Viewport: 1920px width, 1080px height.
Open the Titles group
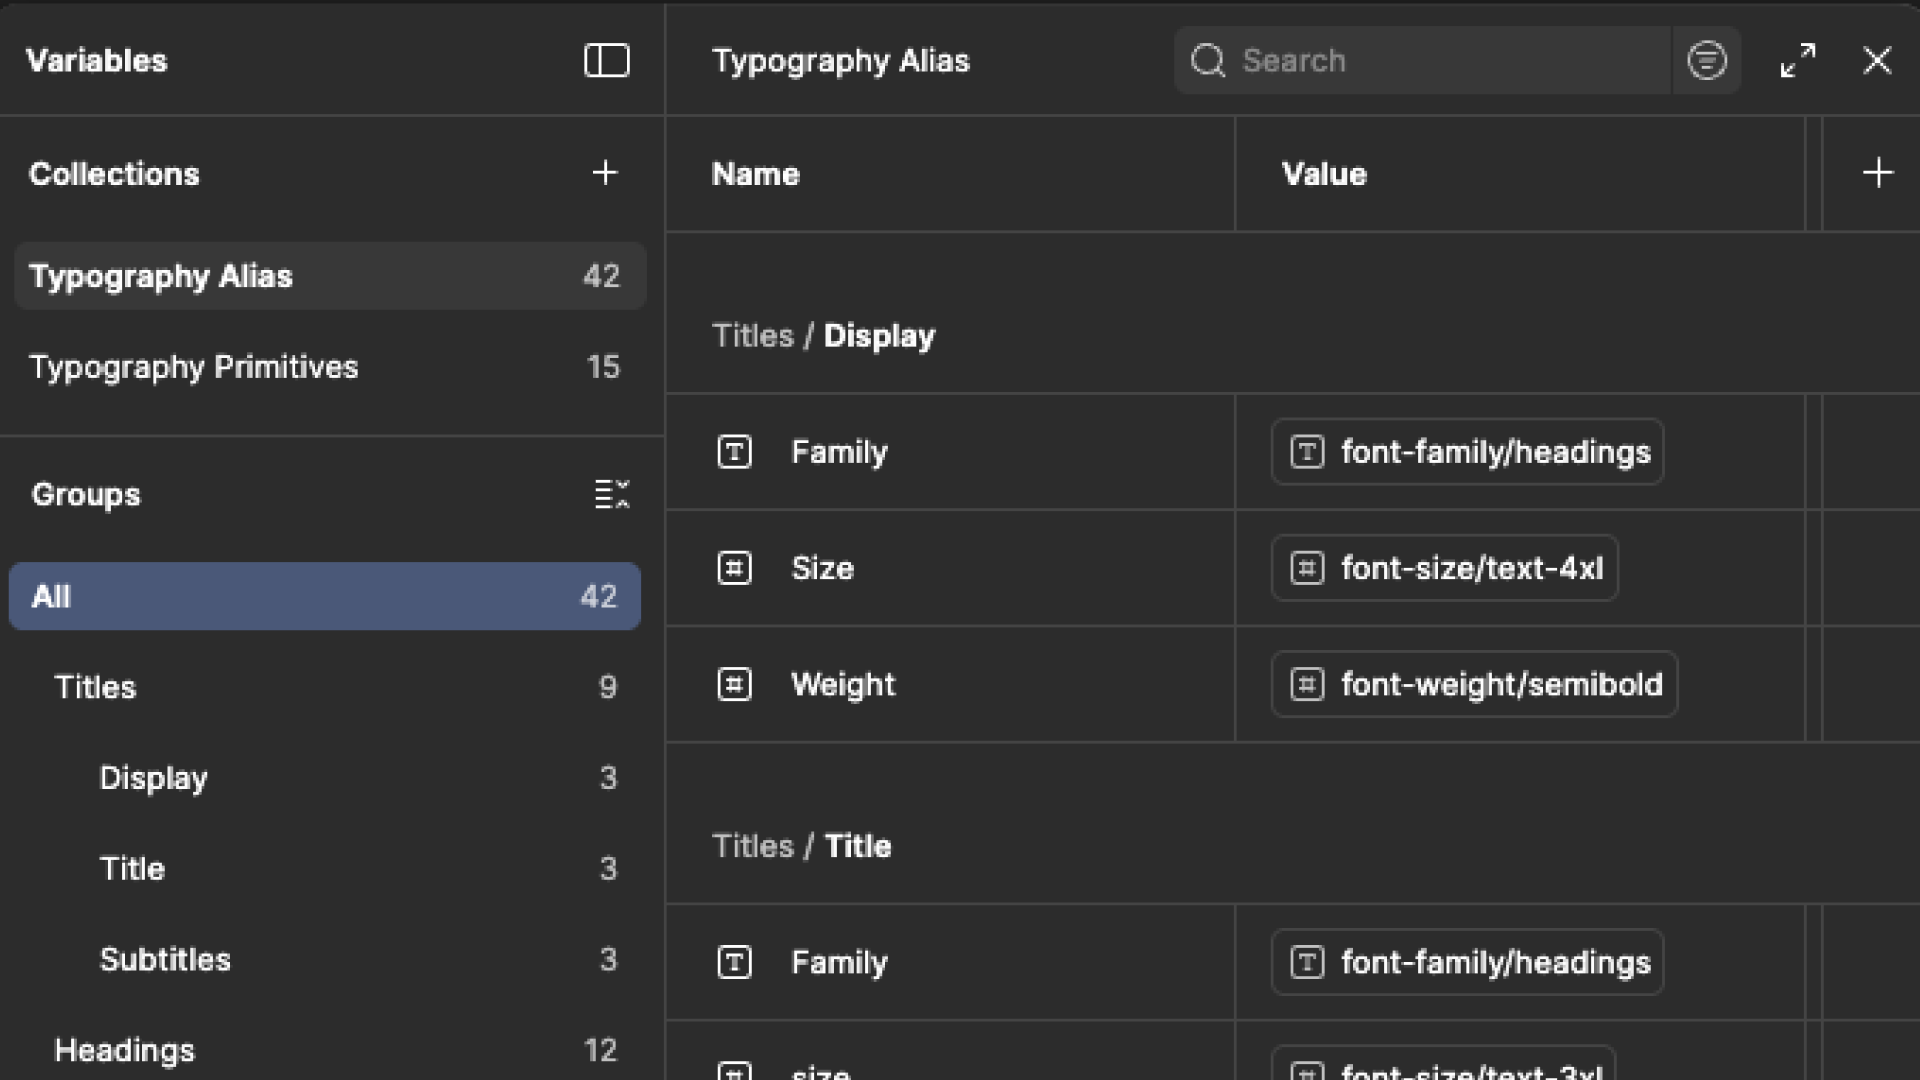(95, 687)
